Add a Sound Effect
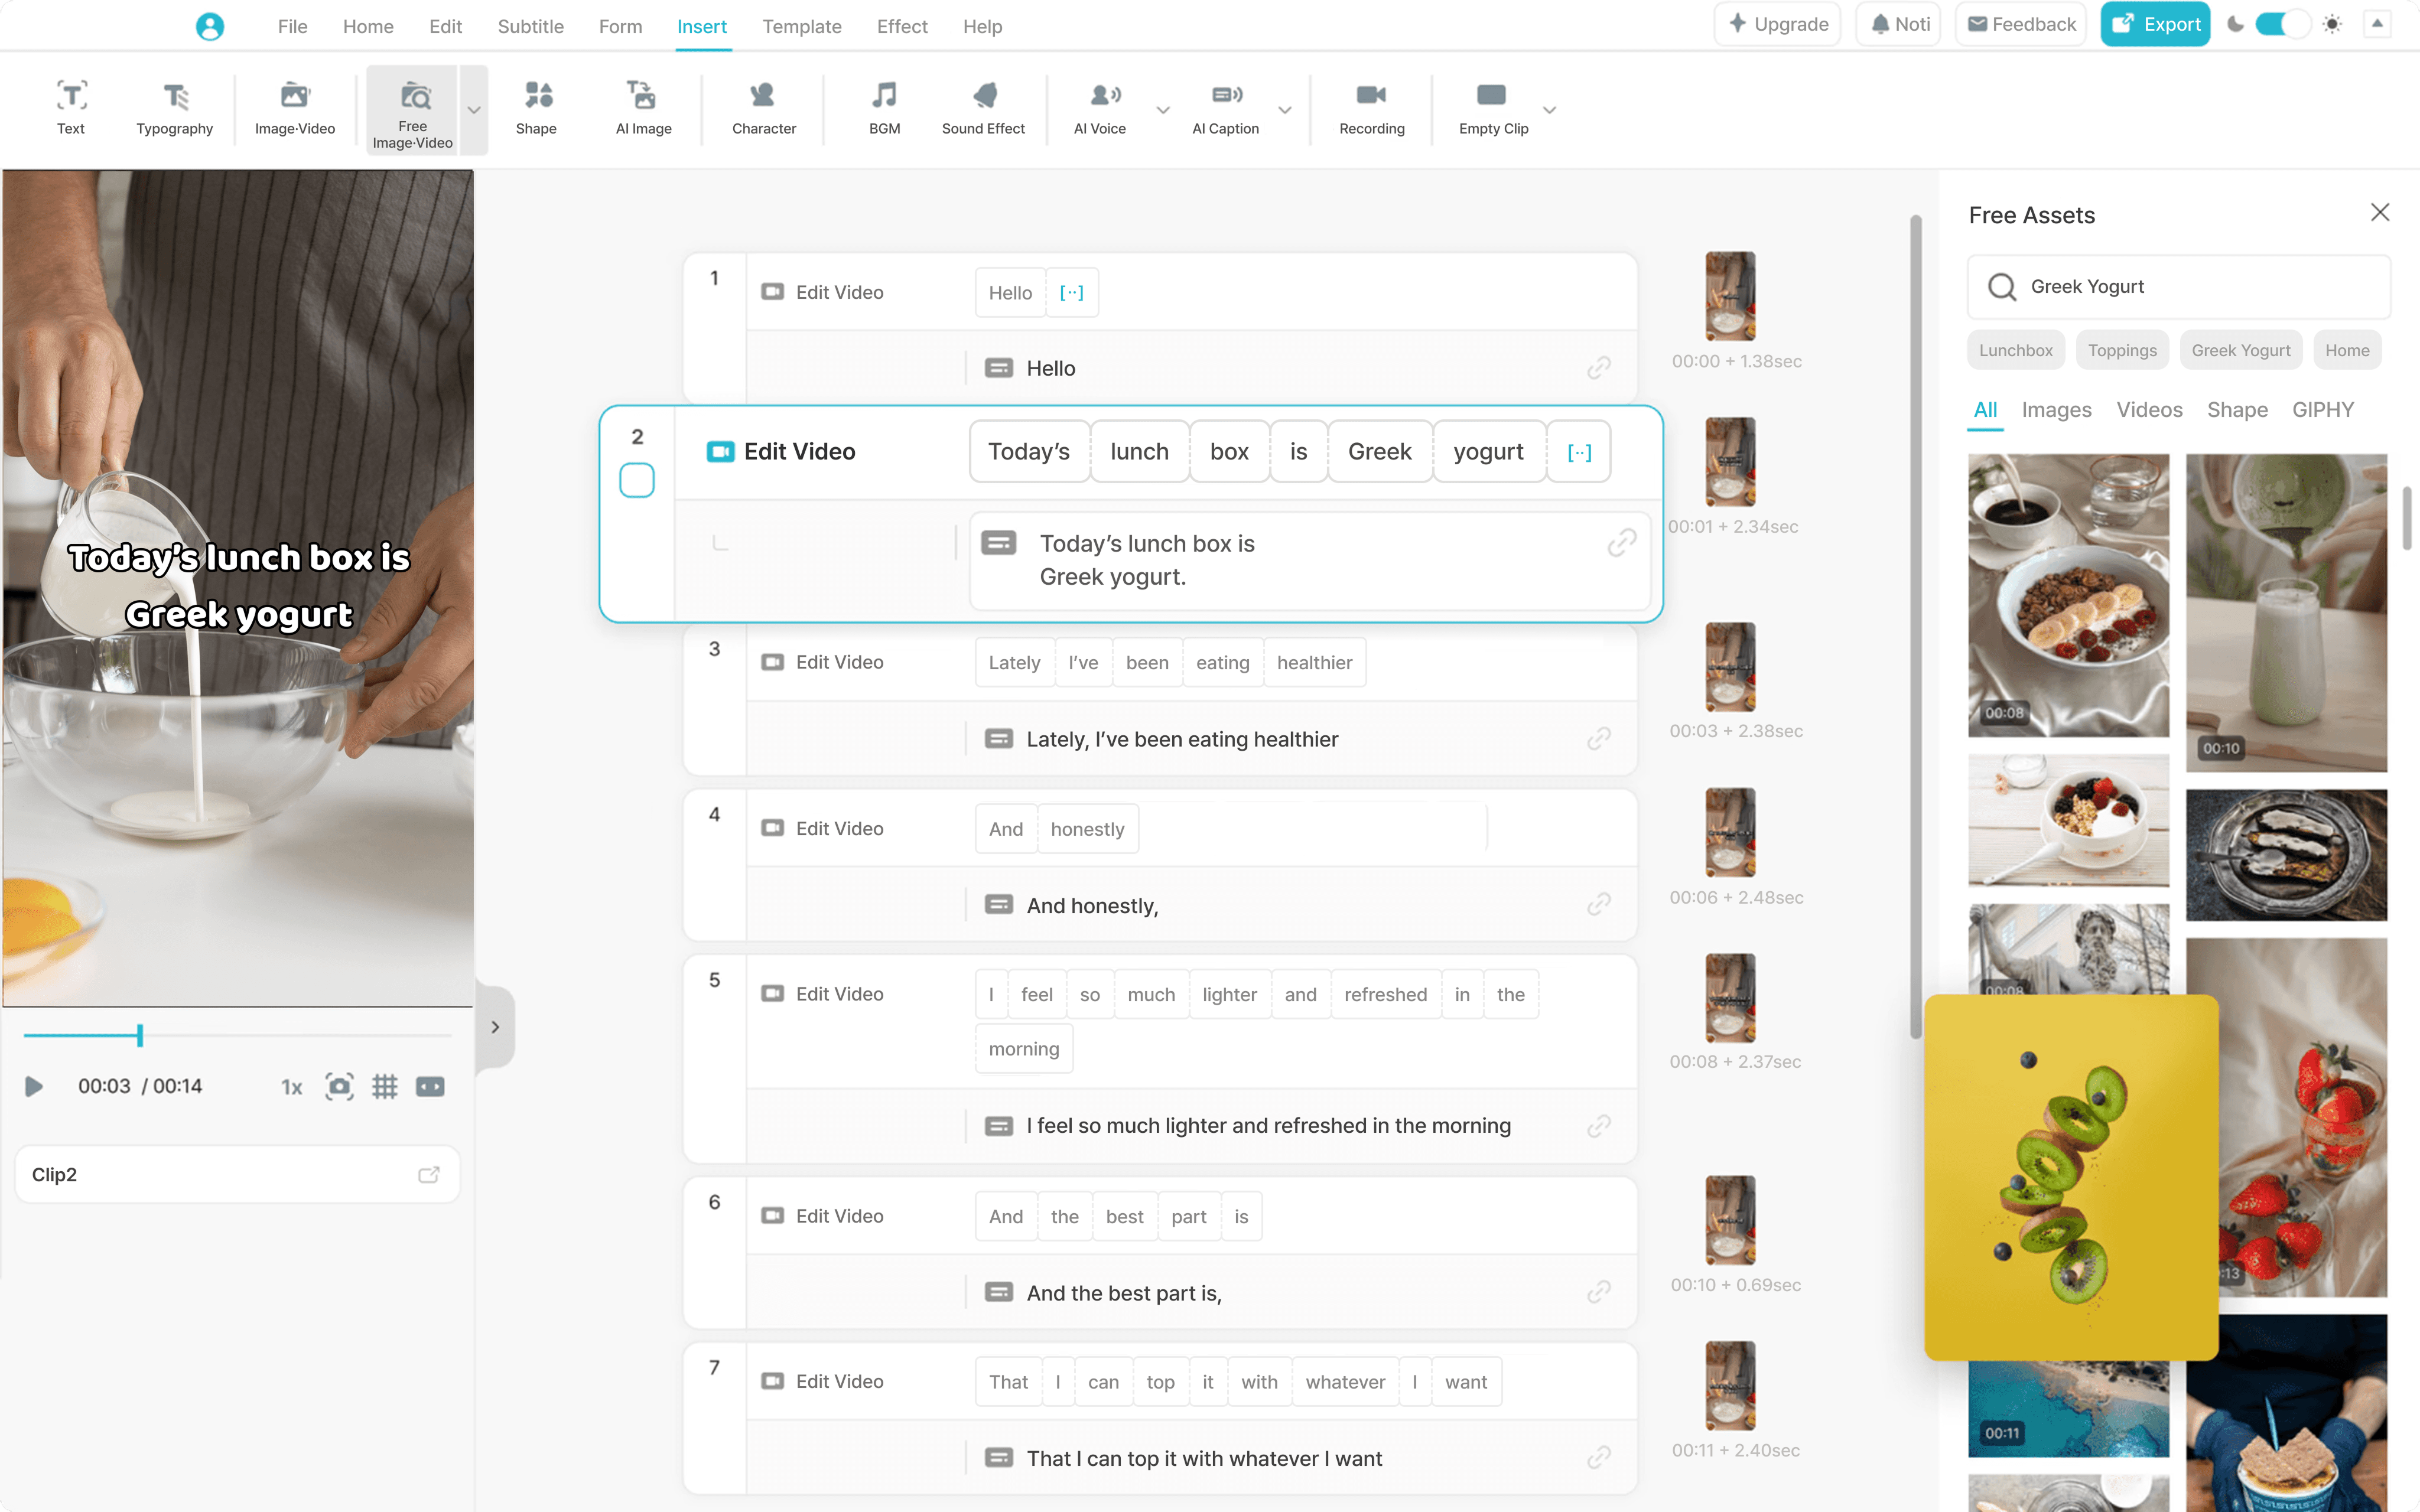The width and height of the screenshot is (2420, 1512). click(x=983, y=108)
